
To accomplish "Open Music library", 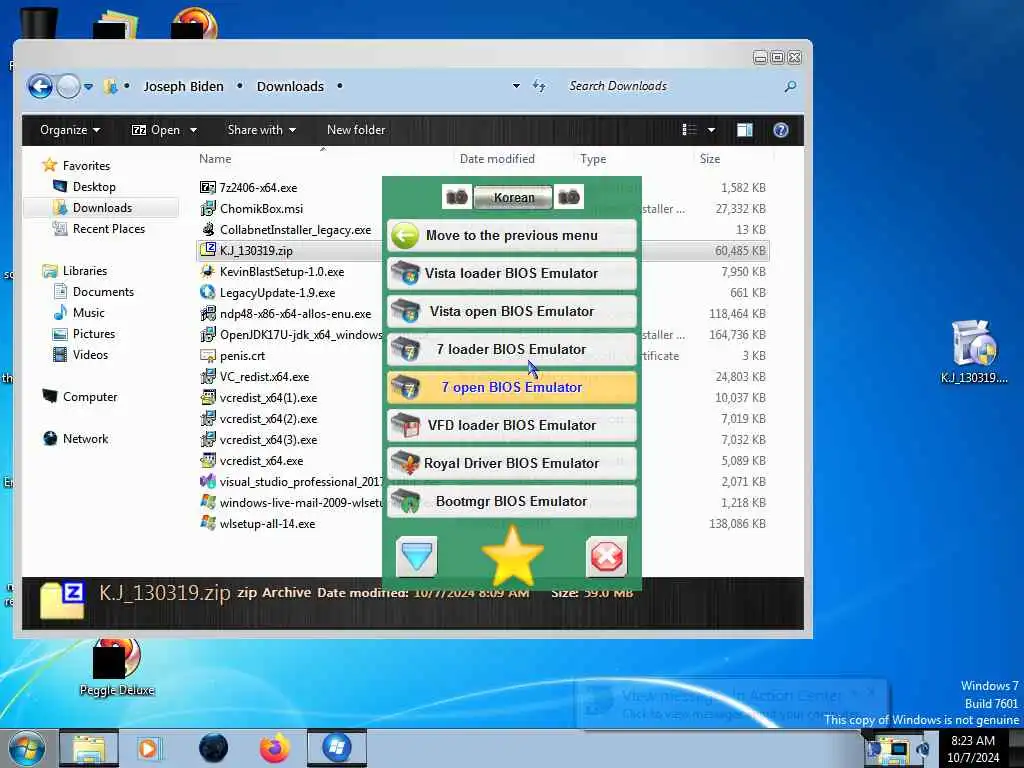I will (x=88, y=313).
